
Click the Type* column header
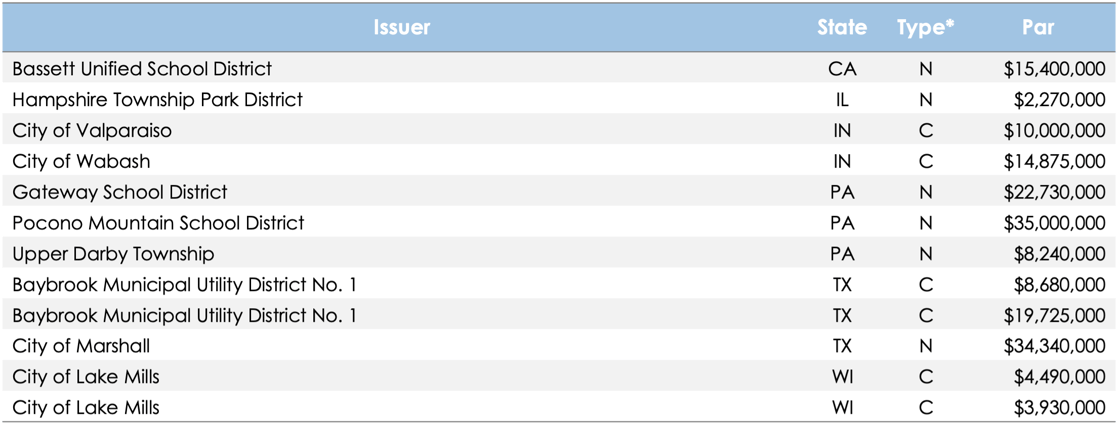click(x=926, y=28)
